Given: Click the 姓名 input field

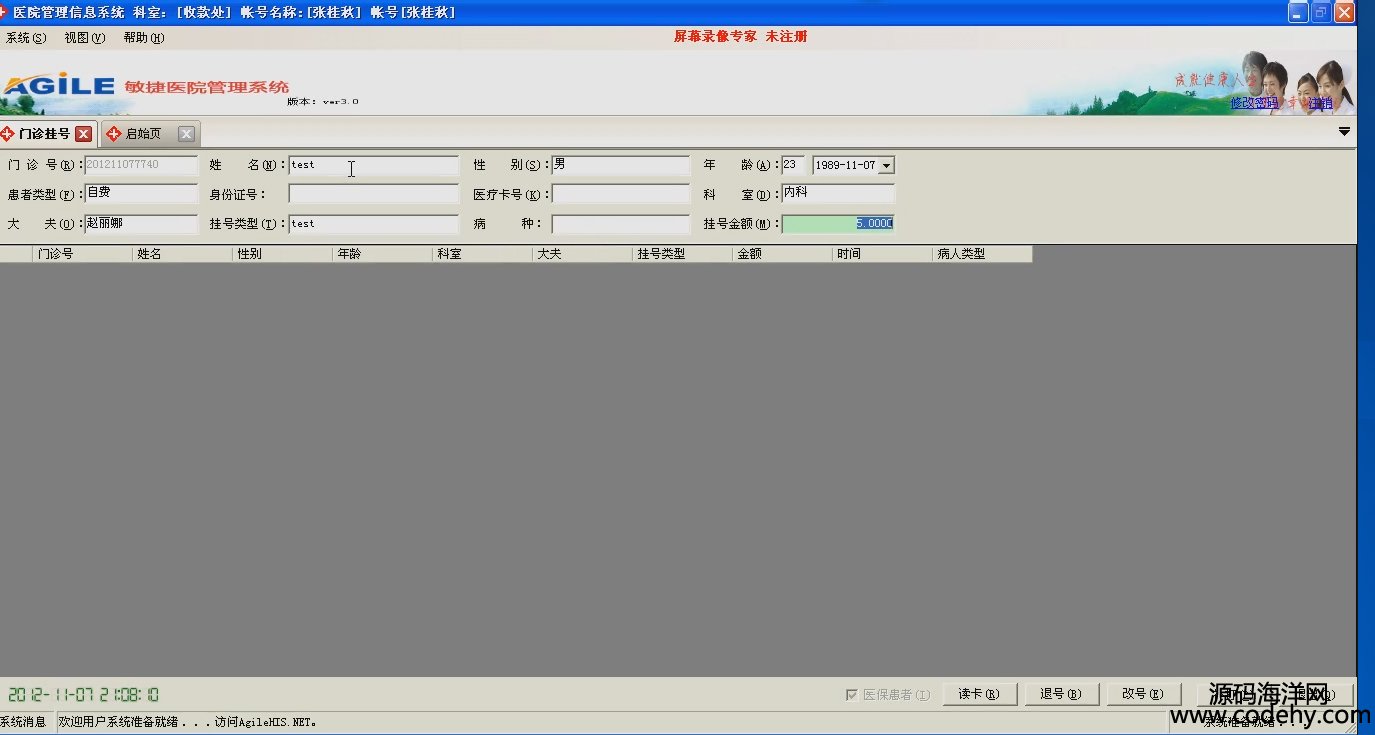Looking at the screenshot, I should (x=373, y=166).
